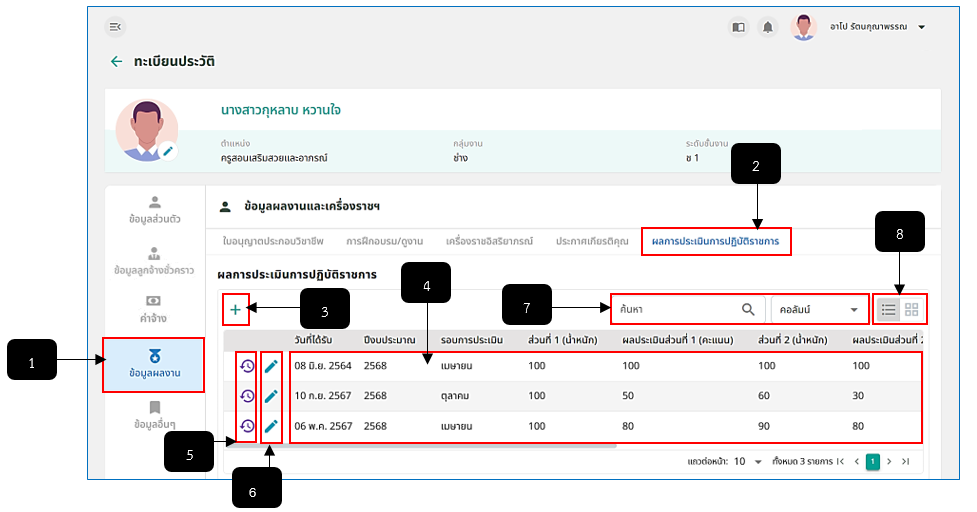Open ข้อมูลส่วนตัว in the sidebar
The image size is (977, 512).
click(x=155, y=211)
